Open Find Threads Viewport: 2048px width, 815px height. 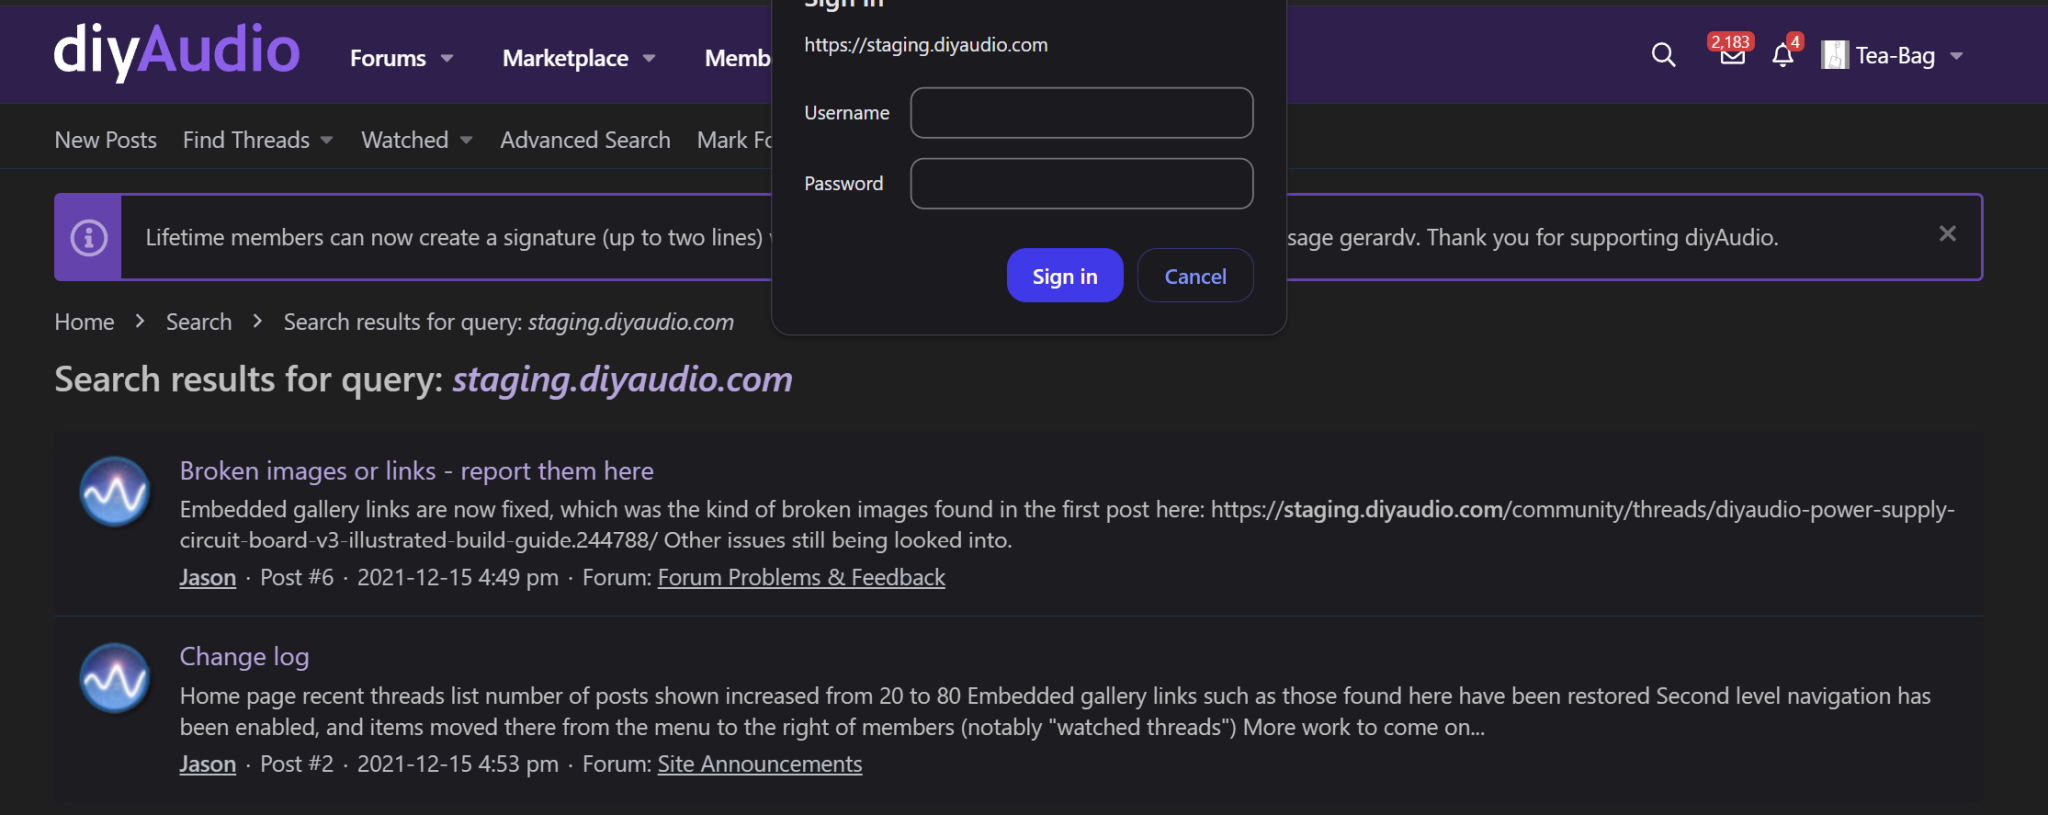click(x=246, y=140)
